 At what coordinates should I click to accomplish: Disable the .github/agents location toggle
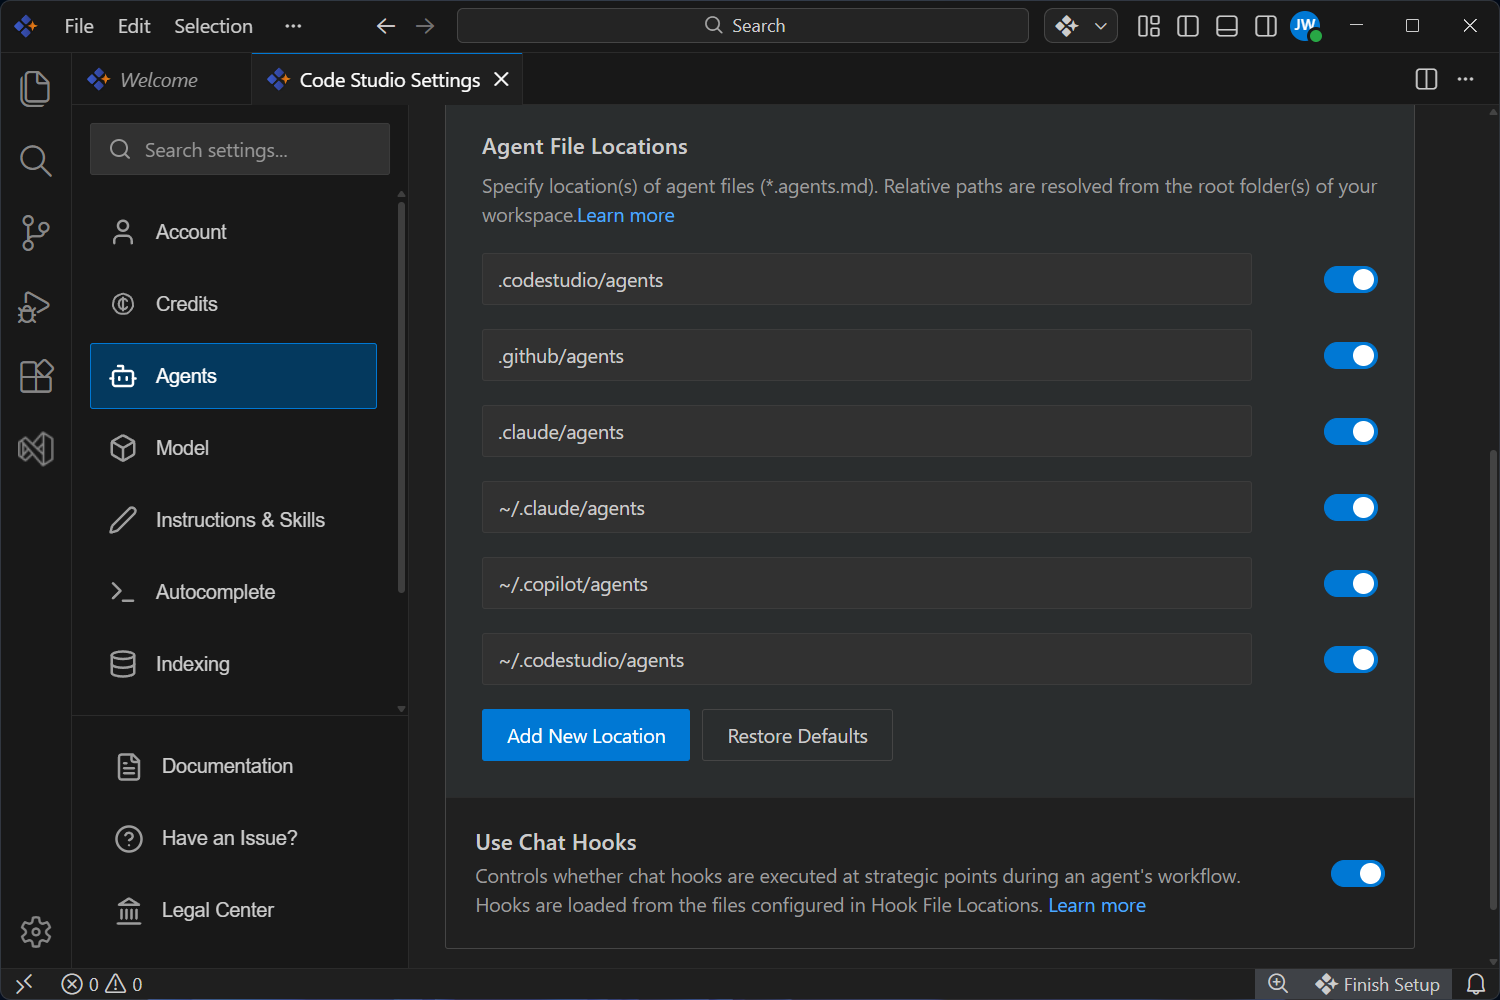click(1351, 356)
